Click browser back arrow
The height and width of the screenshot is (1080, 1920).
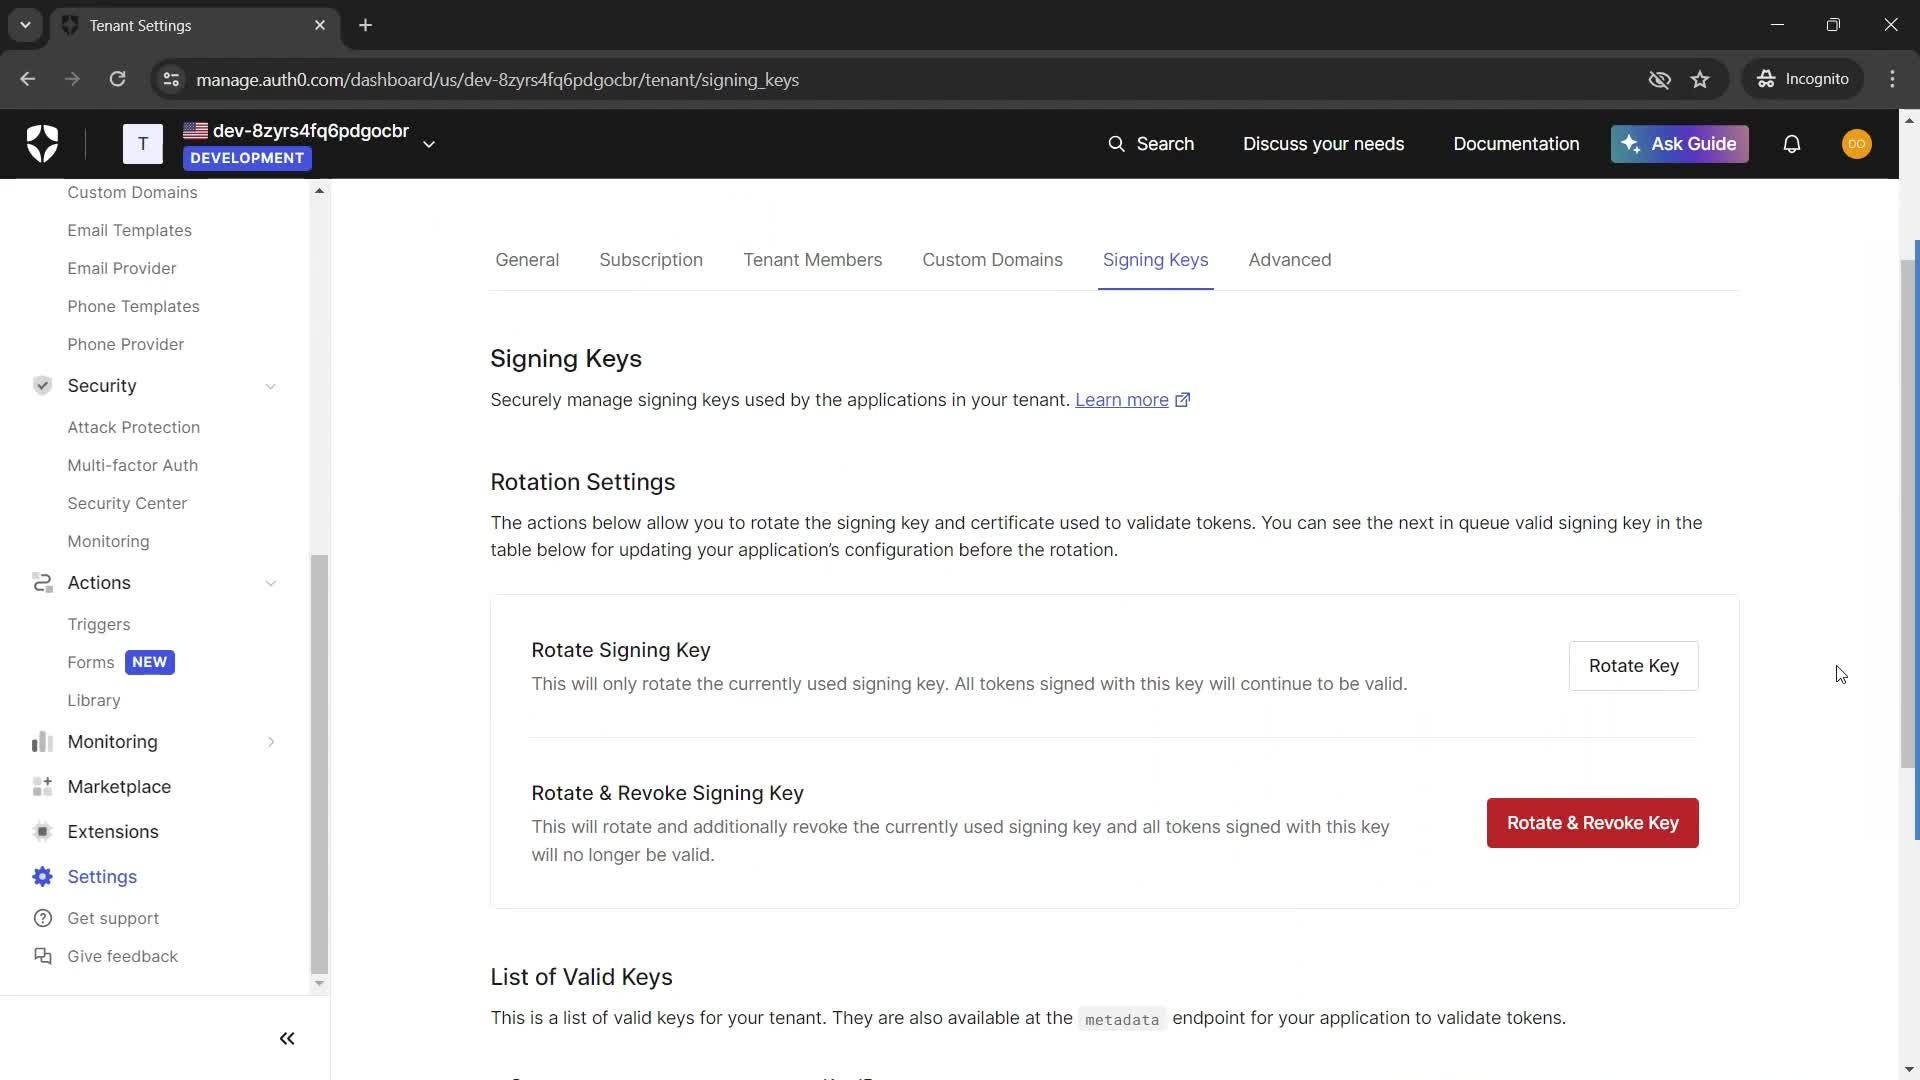pyautogui.click(x=28, y=79)
